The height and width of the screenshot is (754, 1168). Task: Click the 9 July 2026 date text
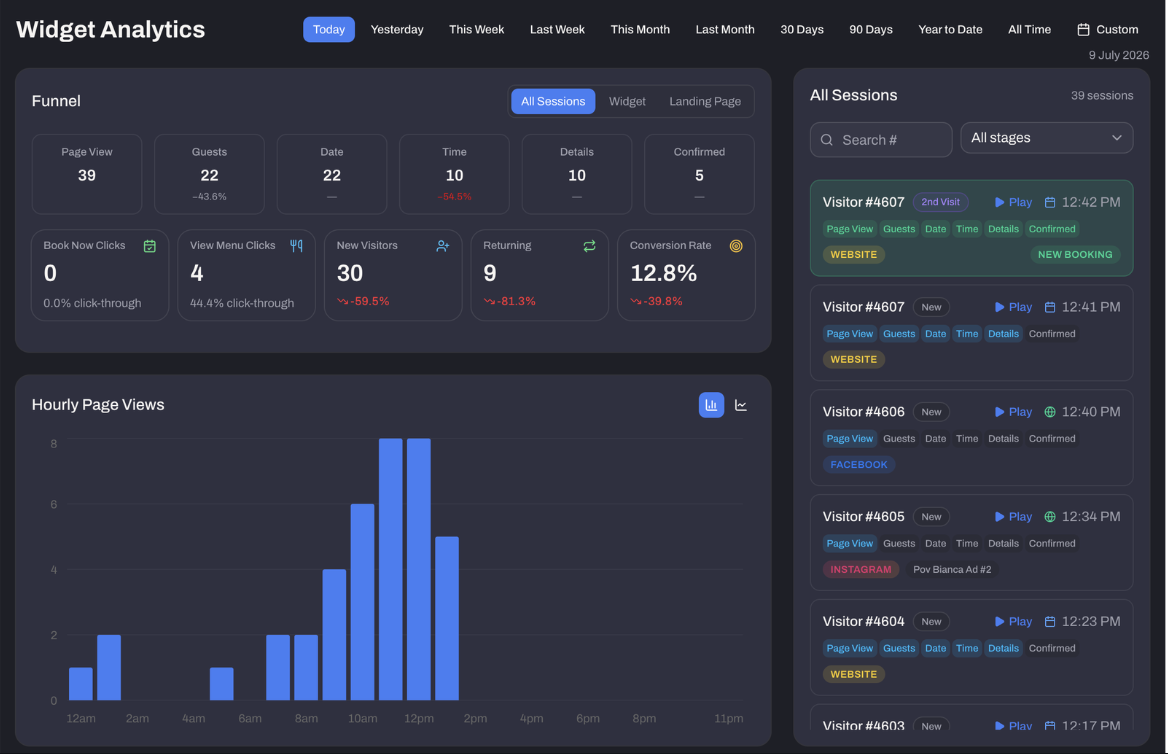(x=1118, y=56)
